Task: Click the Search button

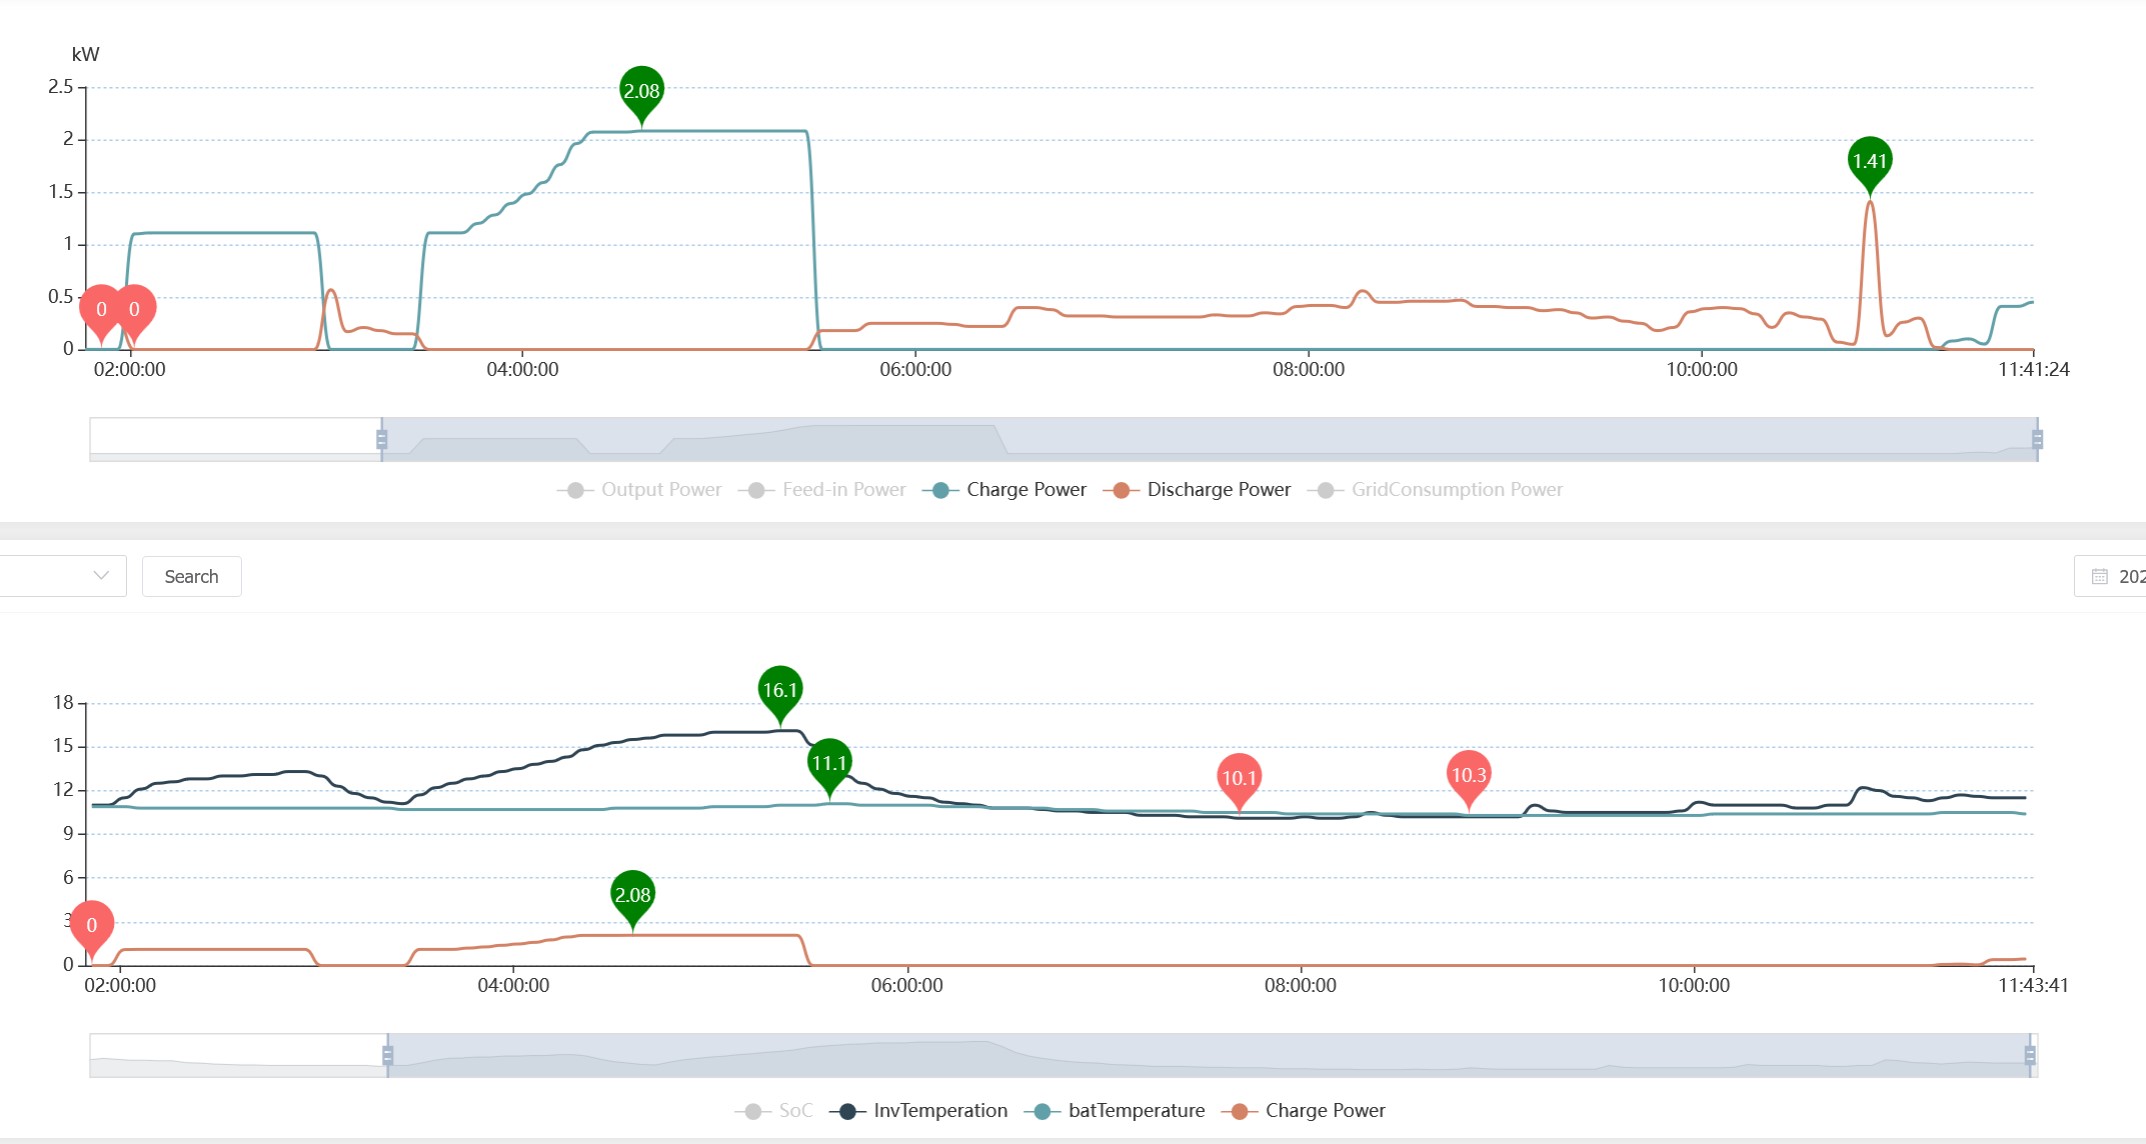Action: 191,577
